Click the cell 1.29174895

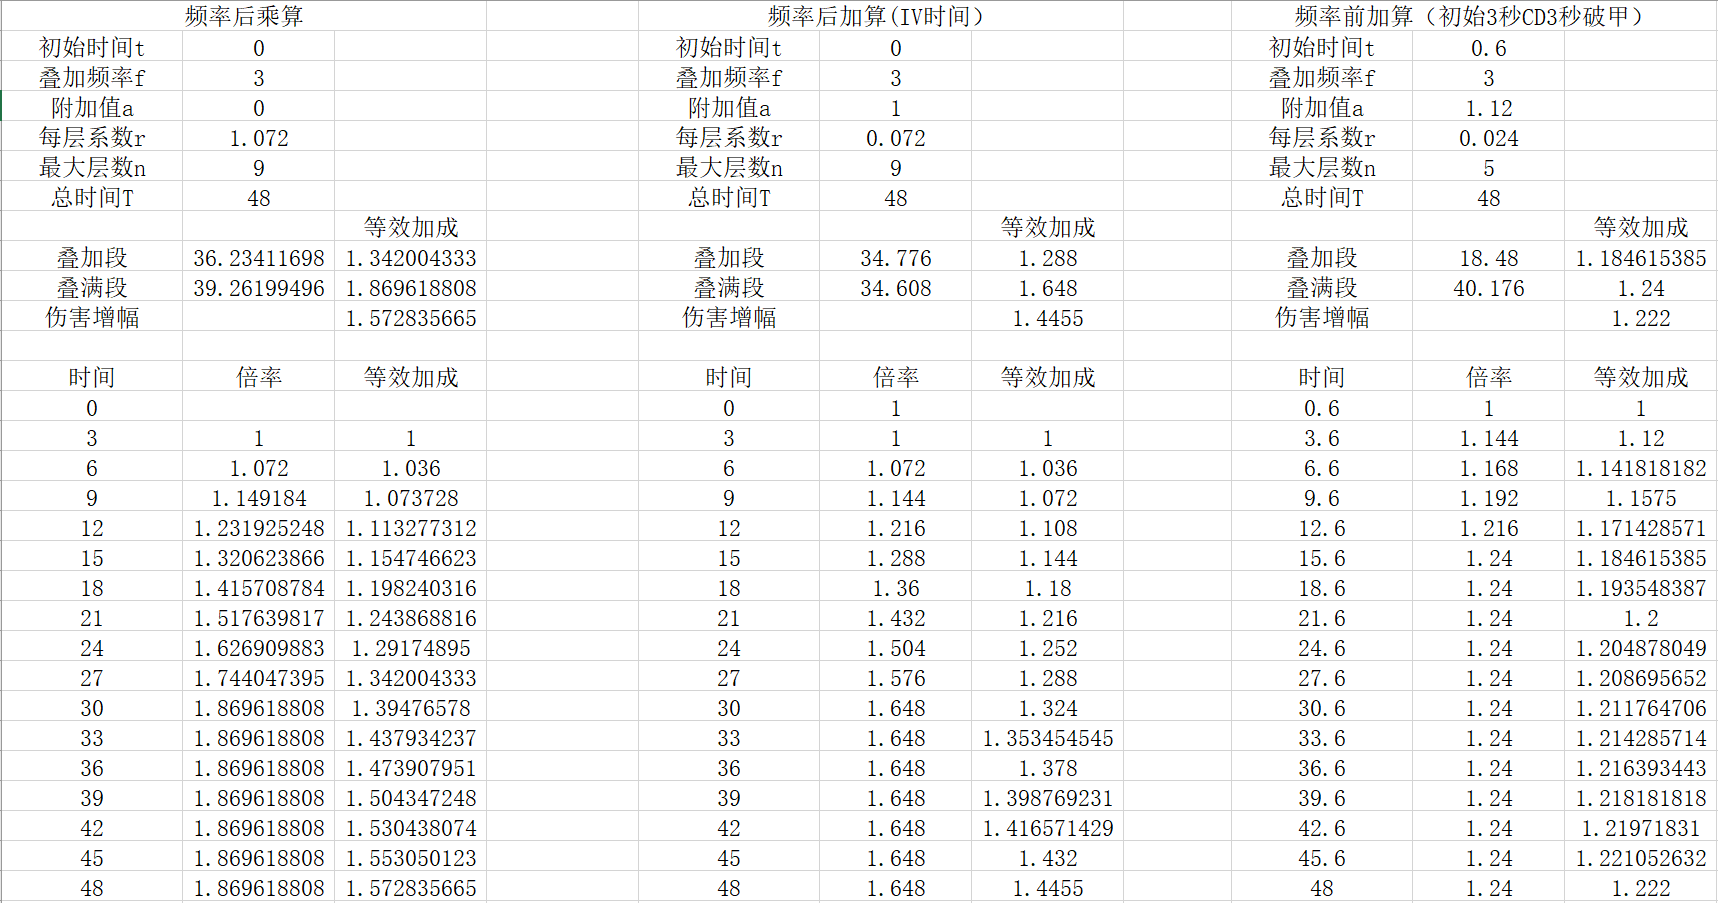(411, 648)
